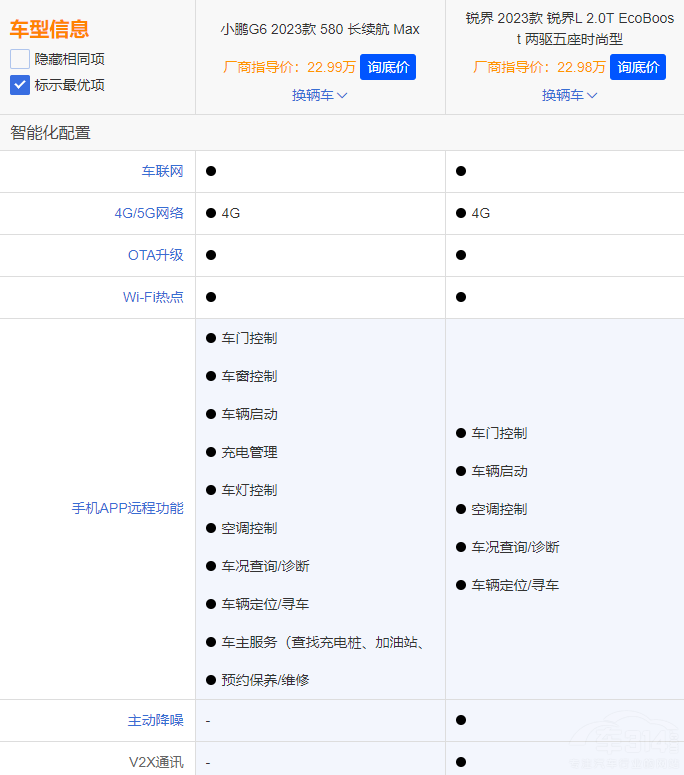The image size is (684, 775).
Task: Open the 4G/5G网络 parameter link
Action: click(149, 213)
